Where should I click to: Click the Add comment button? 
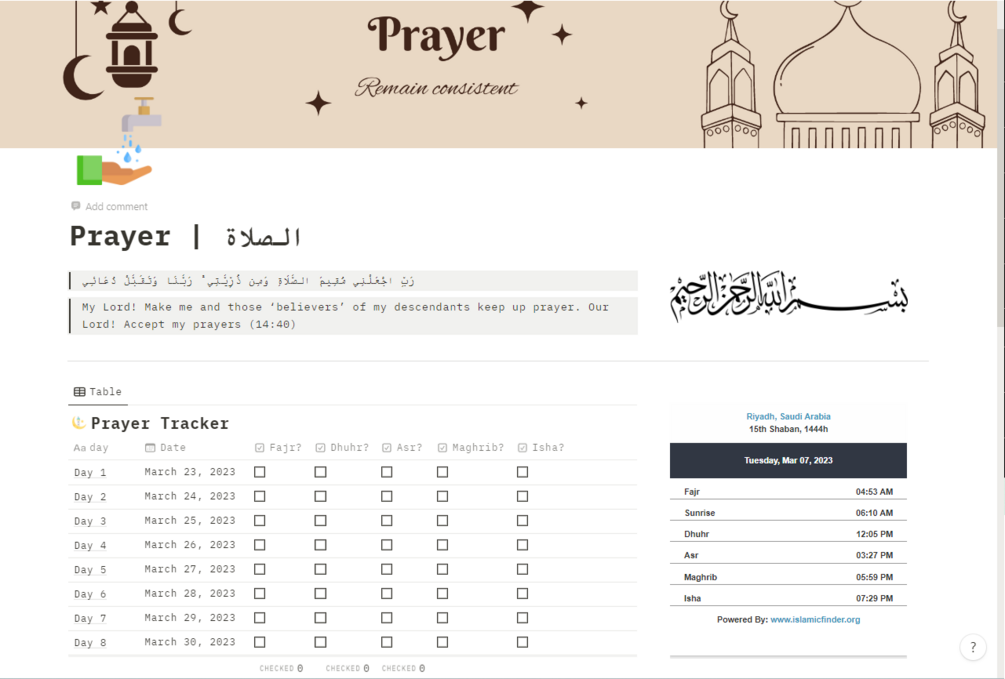(x=110, y=206)
